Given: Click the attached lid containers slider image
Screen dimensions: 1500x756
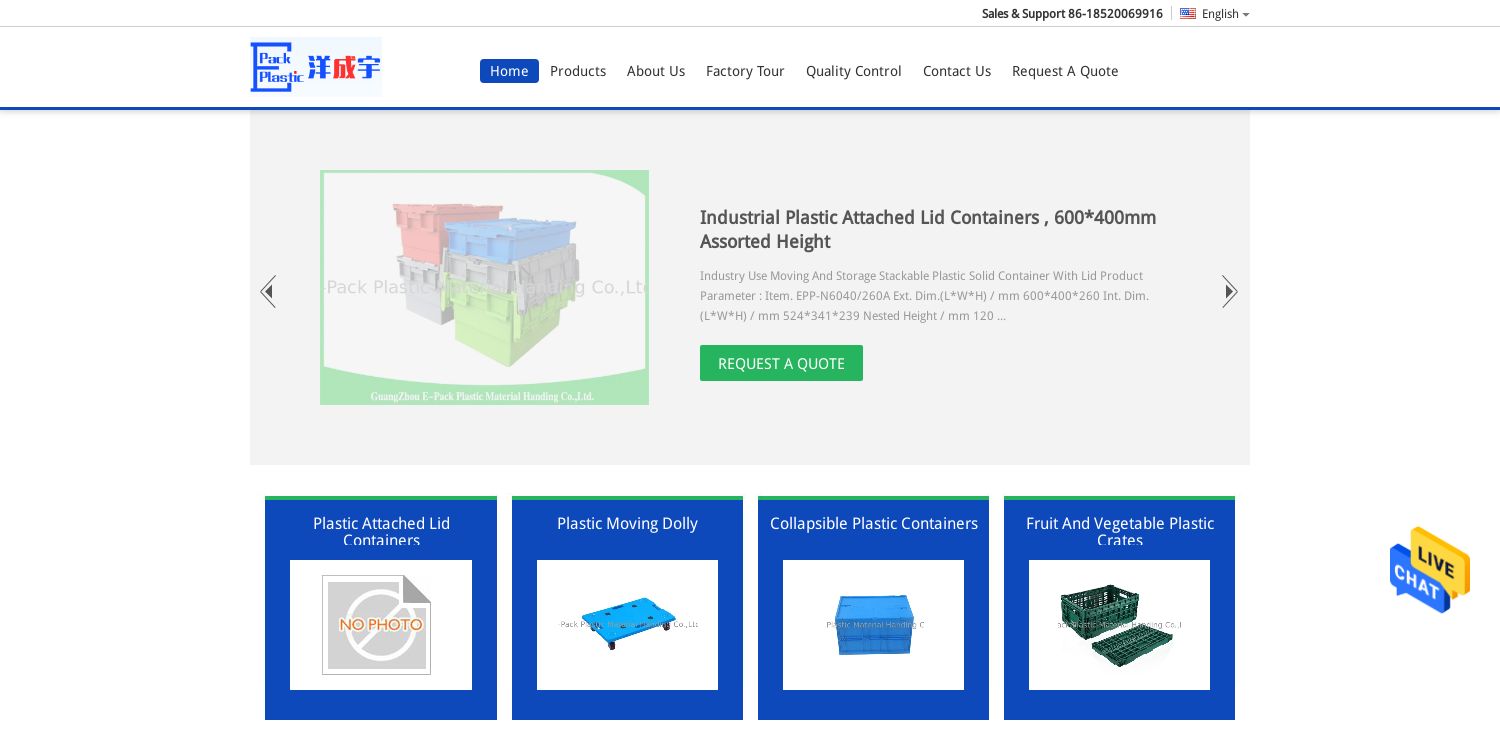Looking at the screenshot, I should tap(484, 287).
